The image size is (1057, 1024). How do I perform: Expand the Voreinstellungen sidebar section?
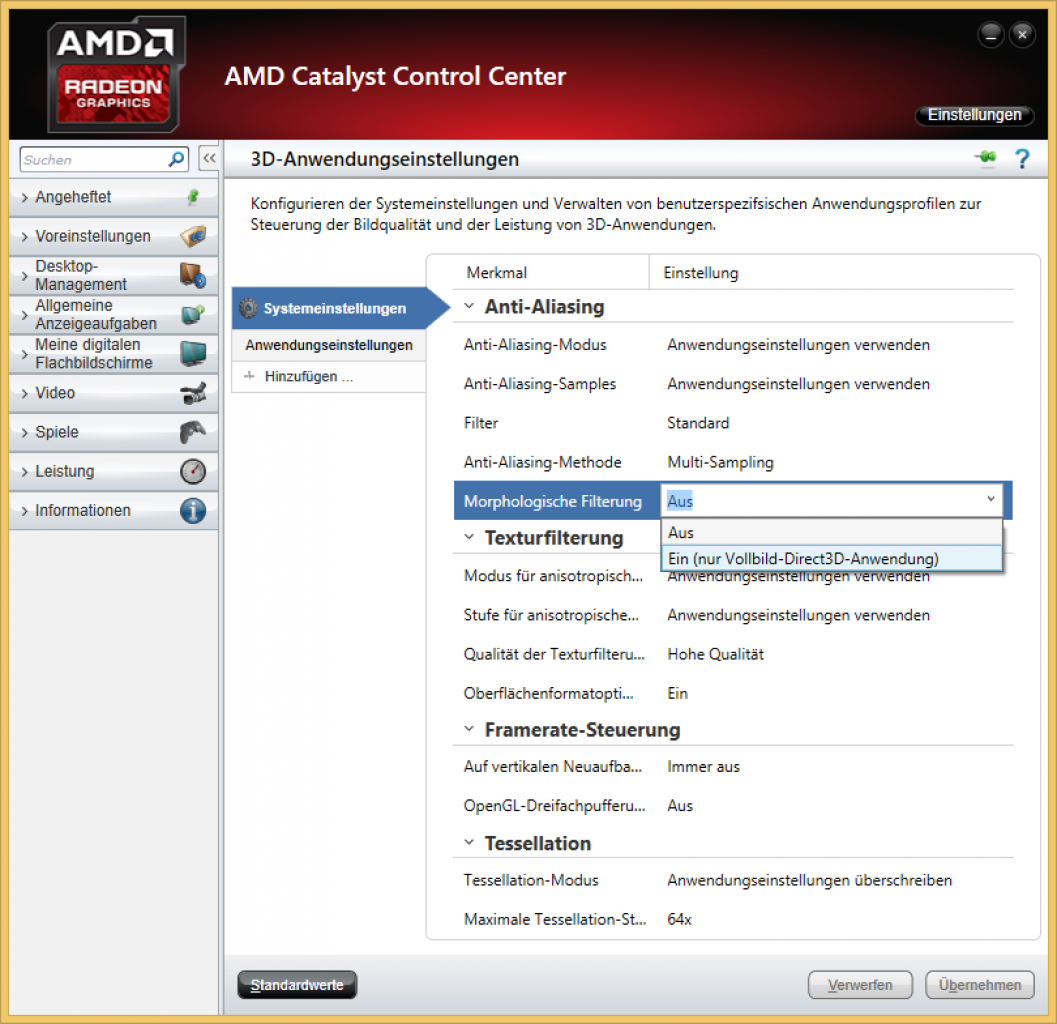pos(25,237)
